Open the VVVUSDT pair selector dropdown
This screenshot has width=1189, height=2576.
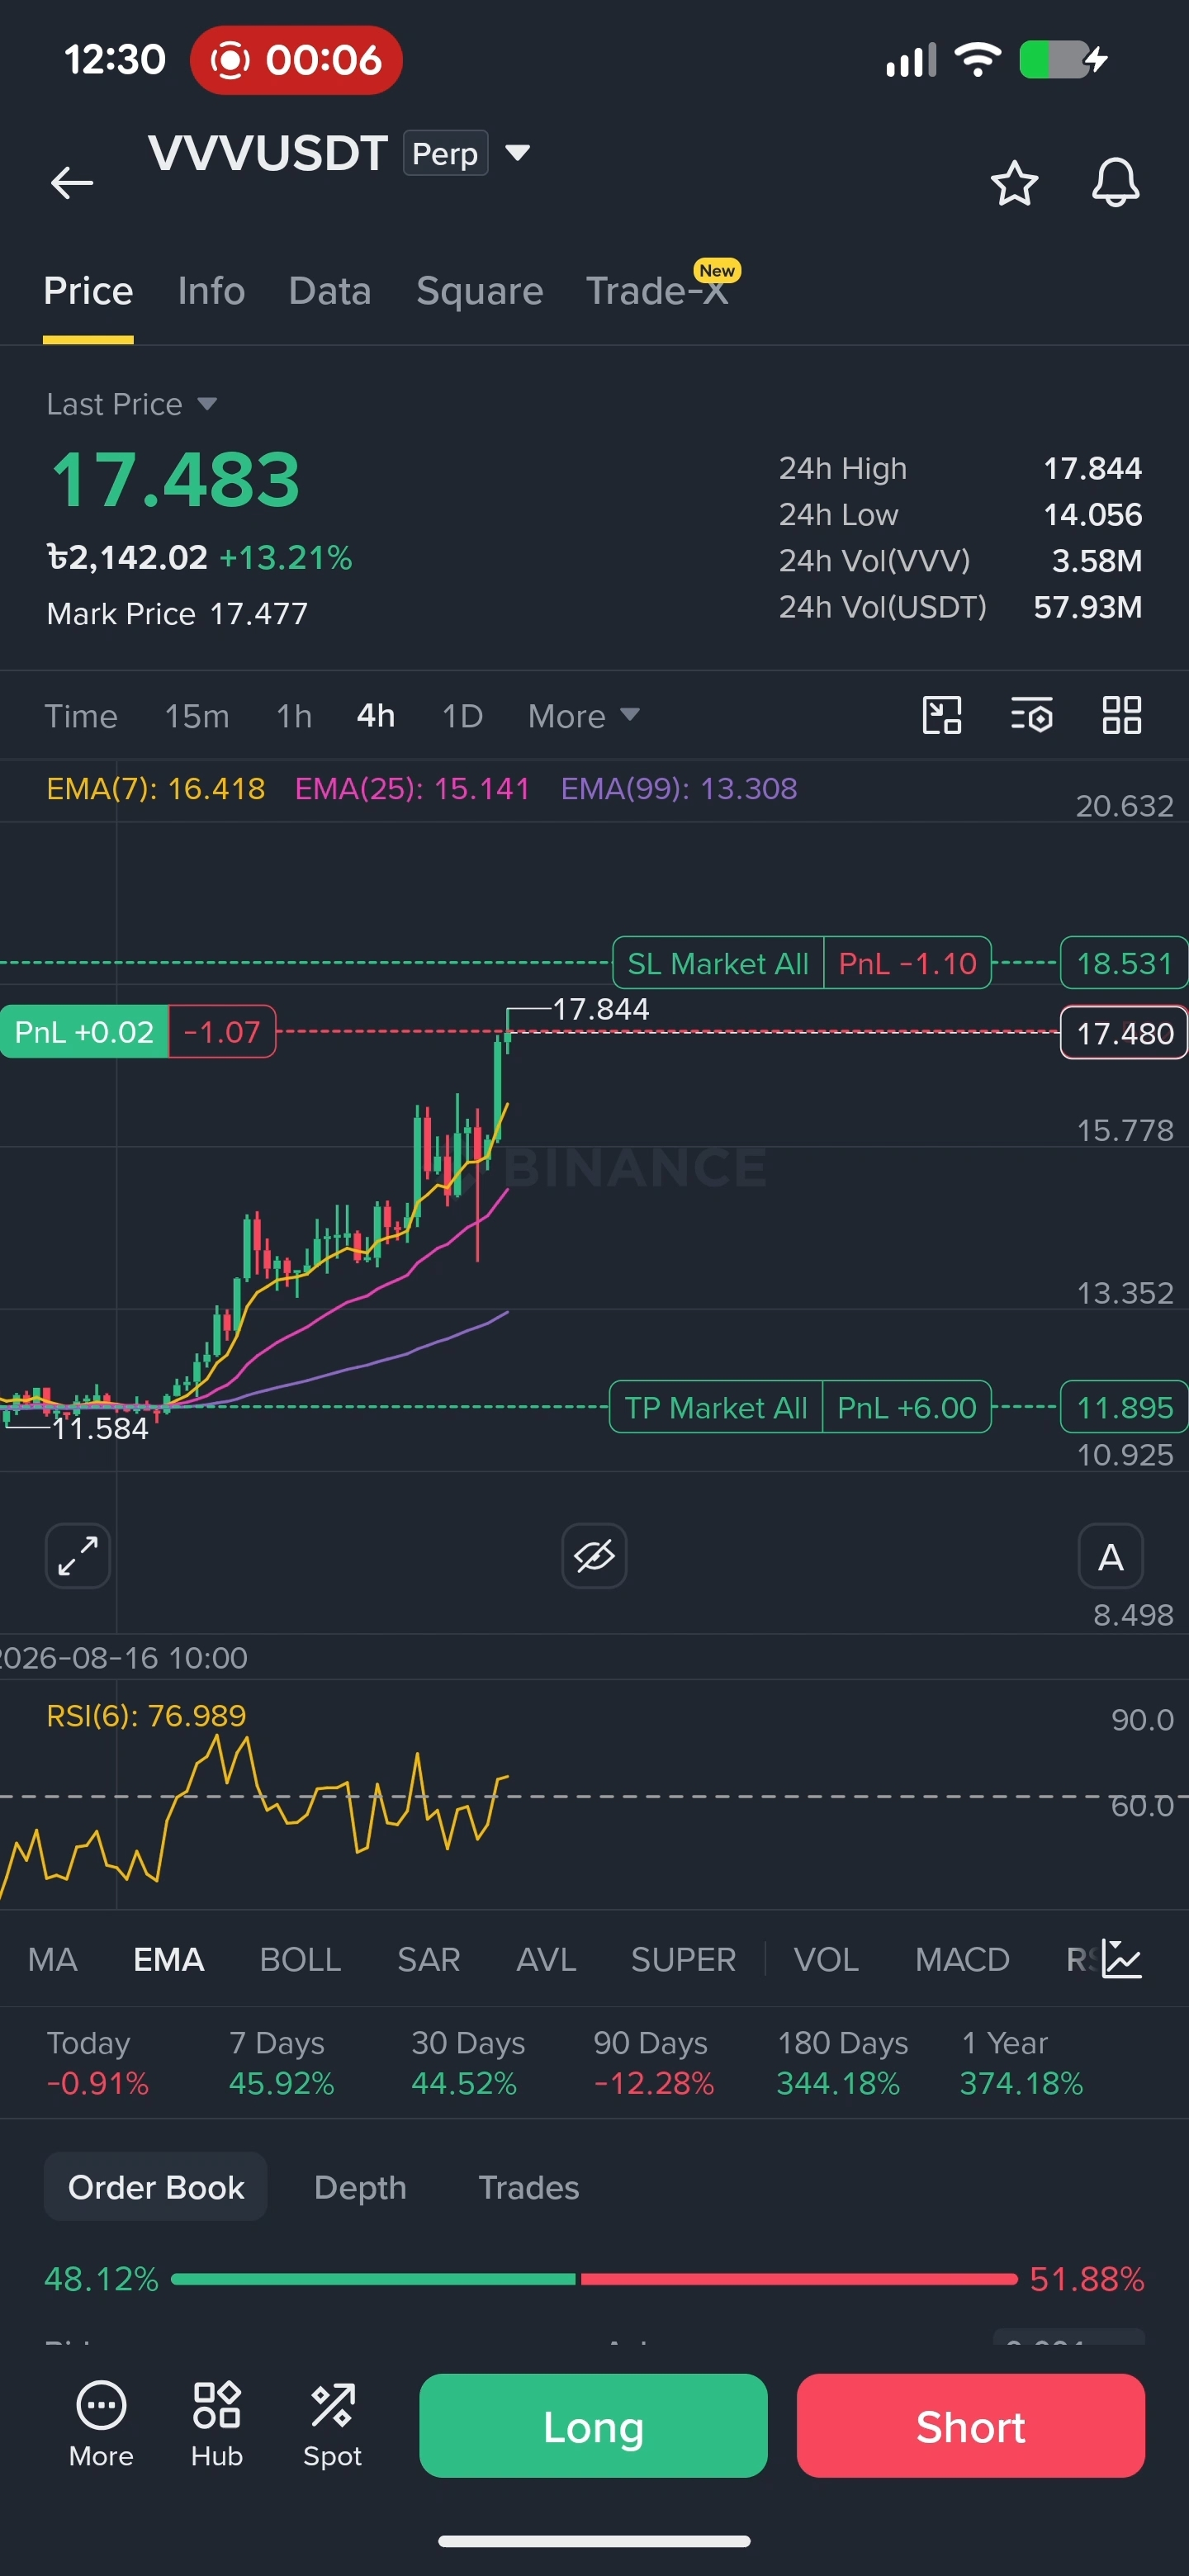pyautogui.click(x=517, y=153)
